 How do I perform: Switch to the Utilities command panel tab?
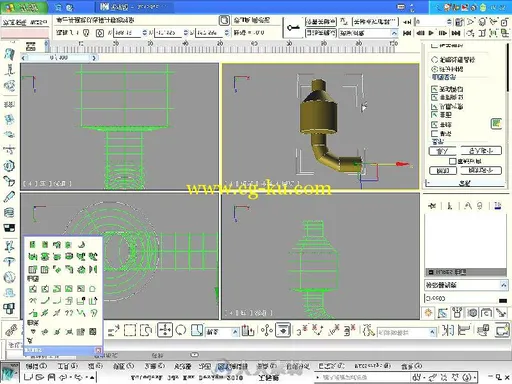[501, 313]
